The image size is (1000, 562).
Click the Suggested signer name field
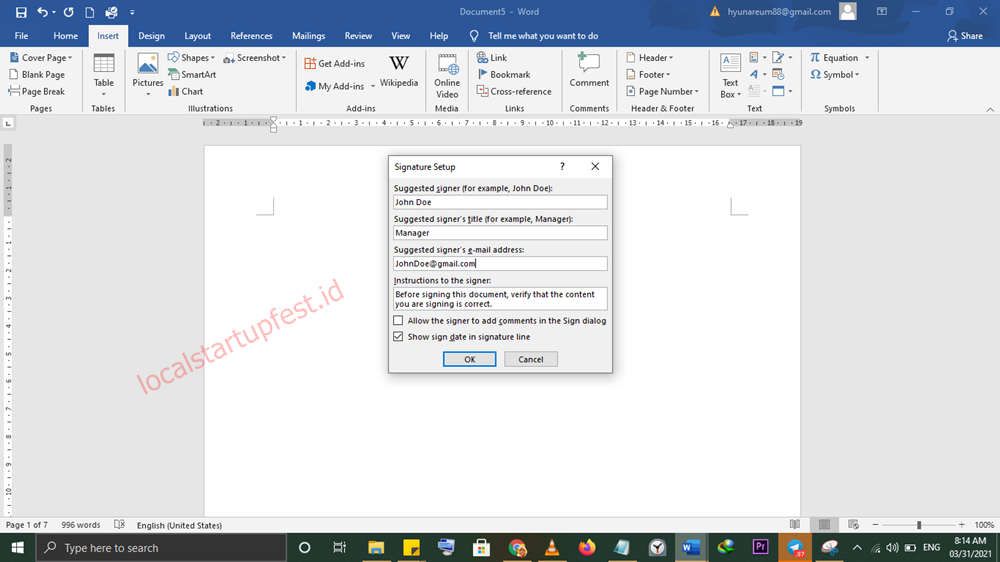[500, 202]
